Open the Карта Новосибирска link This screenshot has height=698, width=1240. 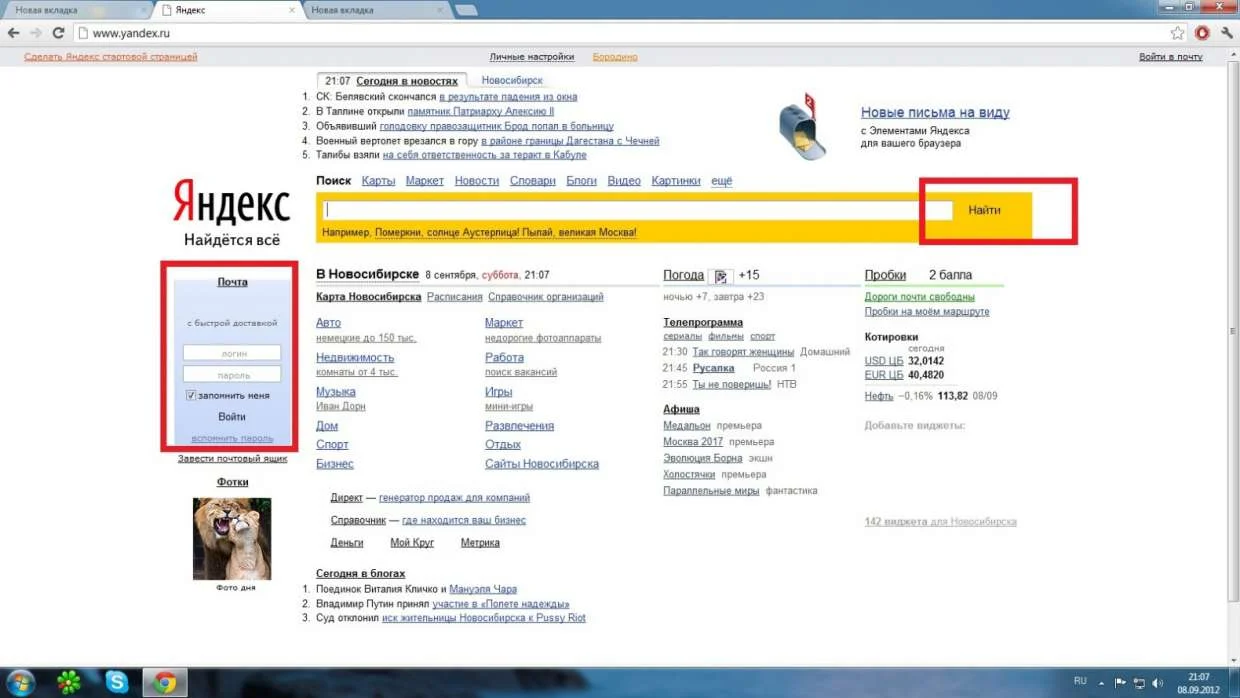pyautogui.click(x=368, y=297)
